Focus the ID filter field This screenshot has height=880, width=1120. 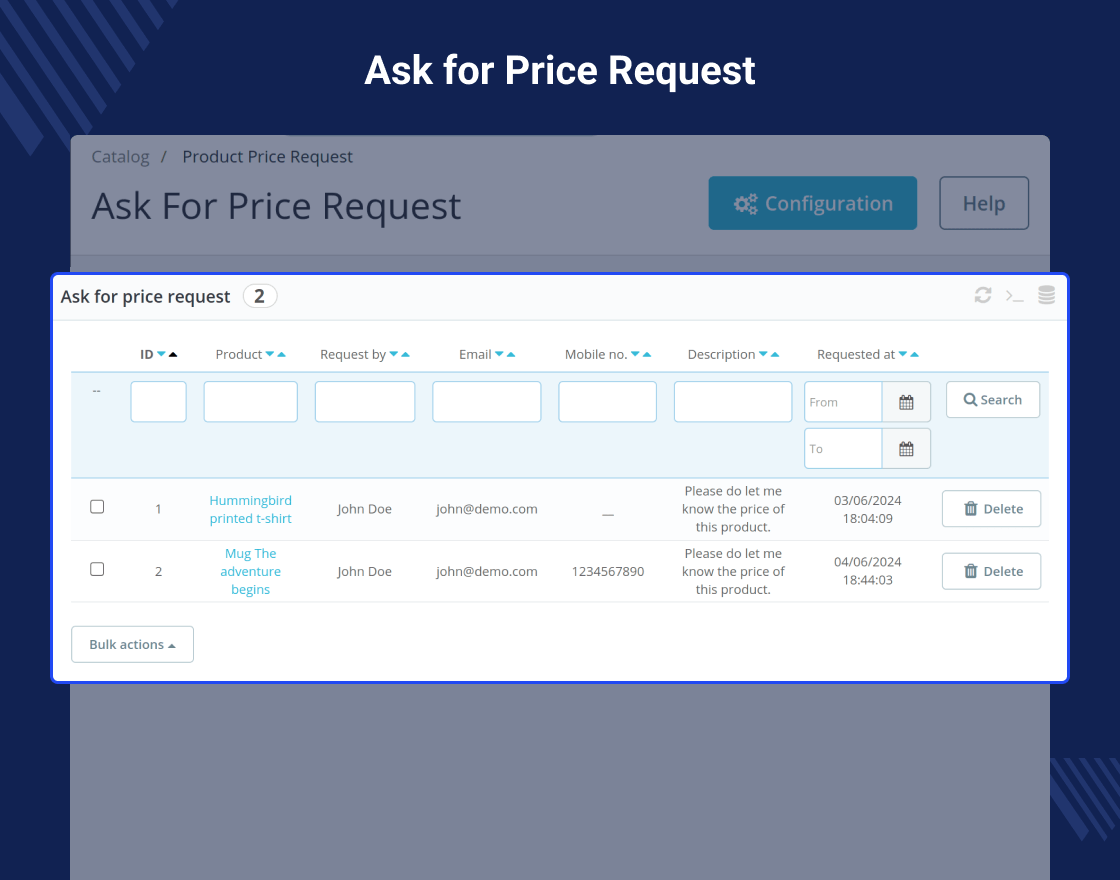tap(159, 401)
